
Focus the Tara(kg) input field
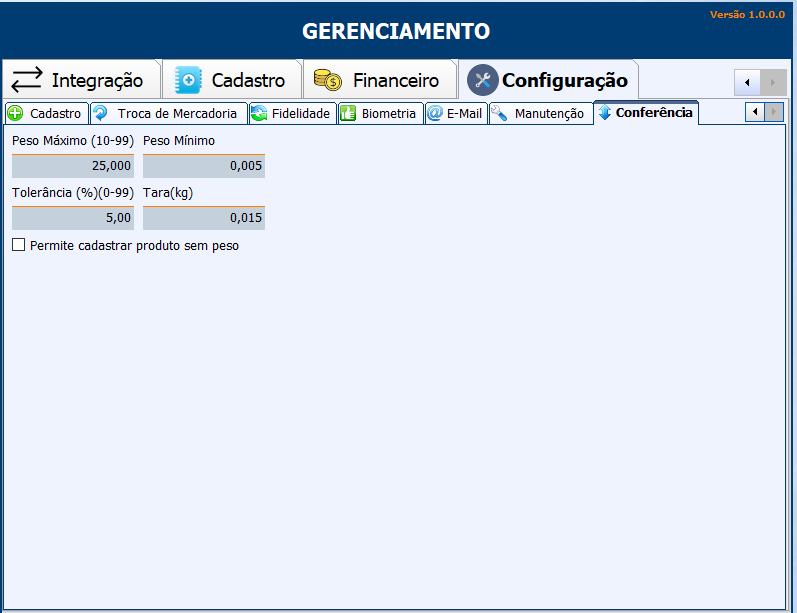coord(204,217)
